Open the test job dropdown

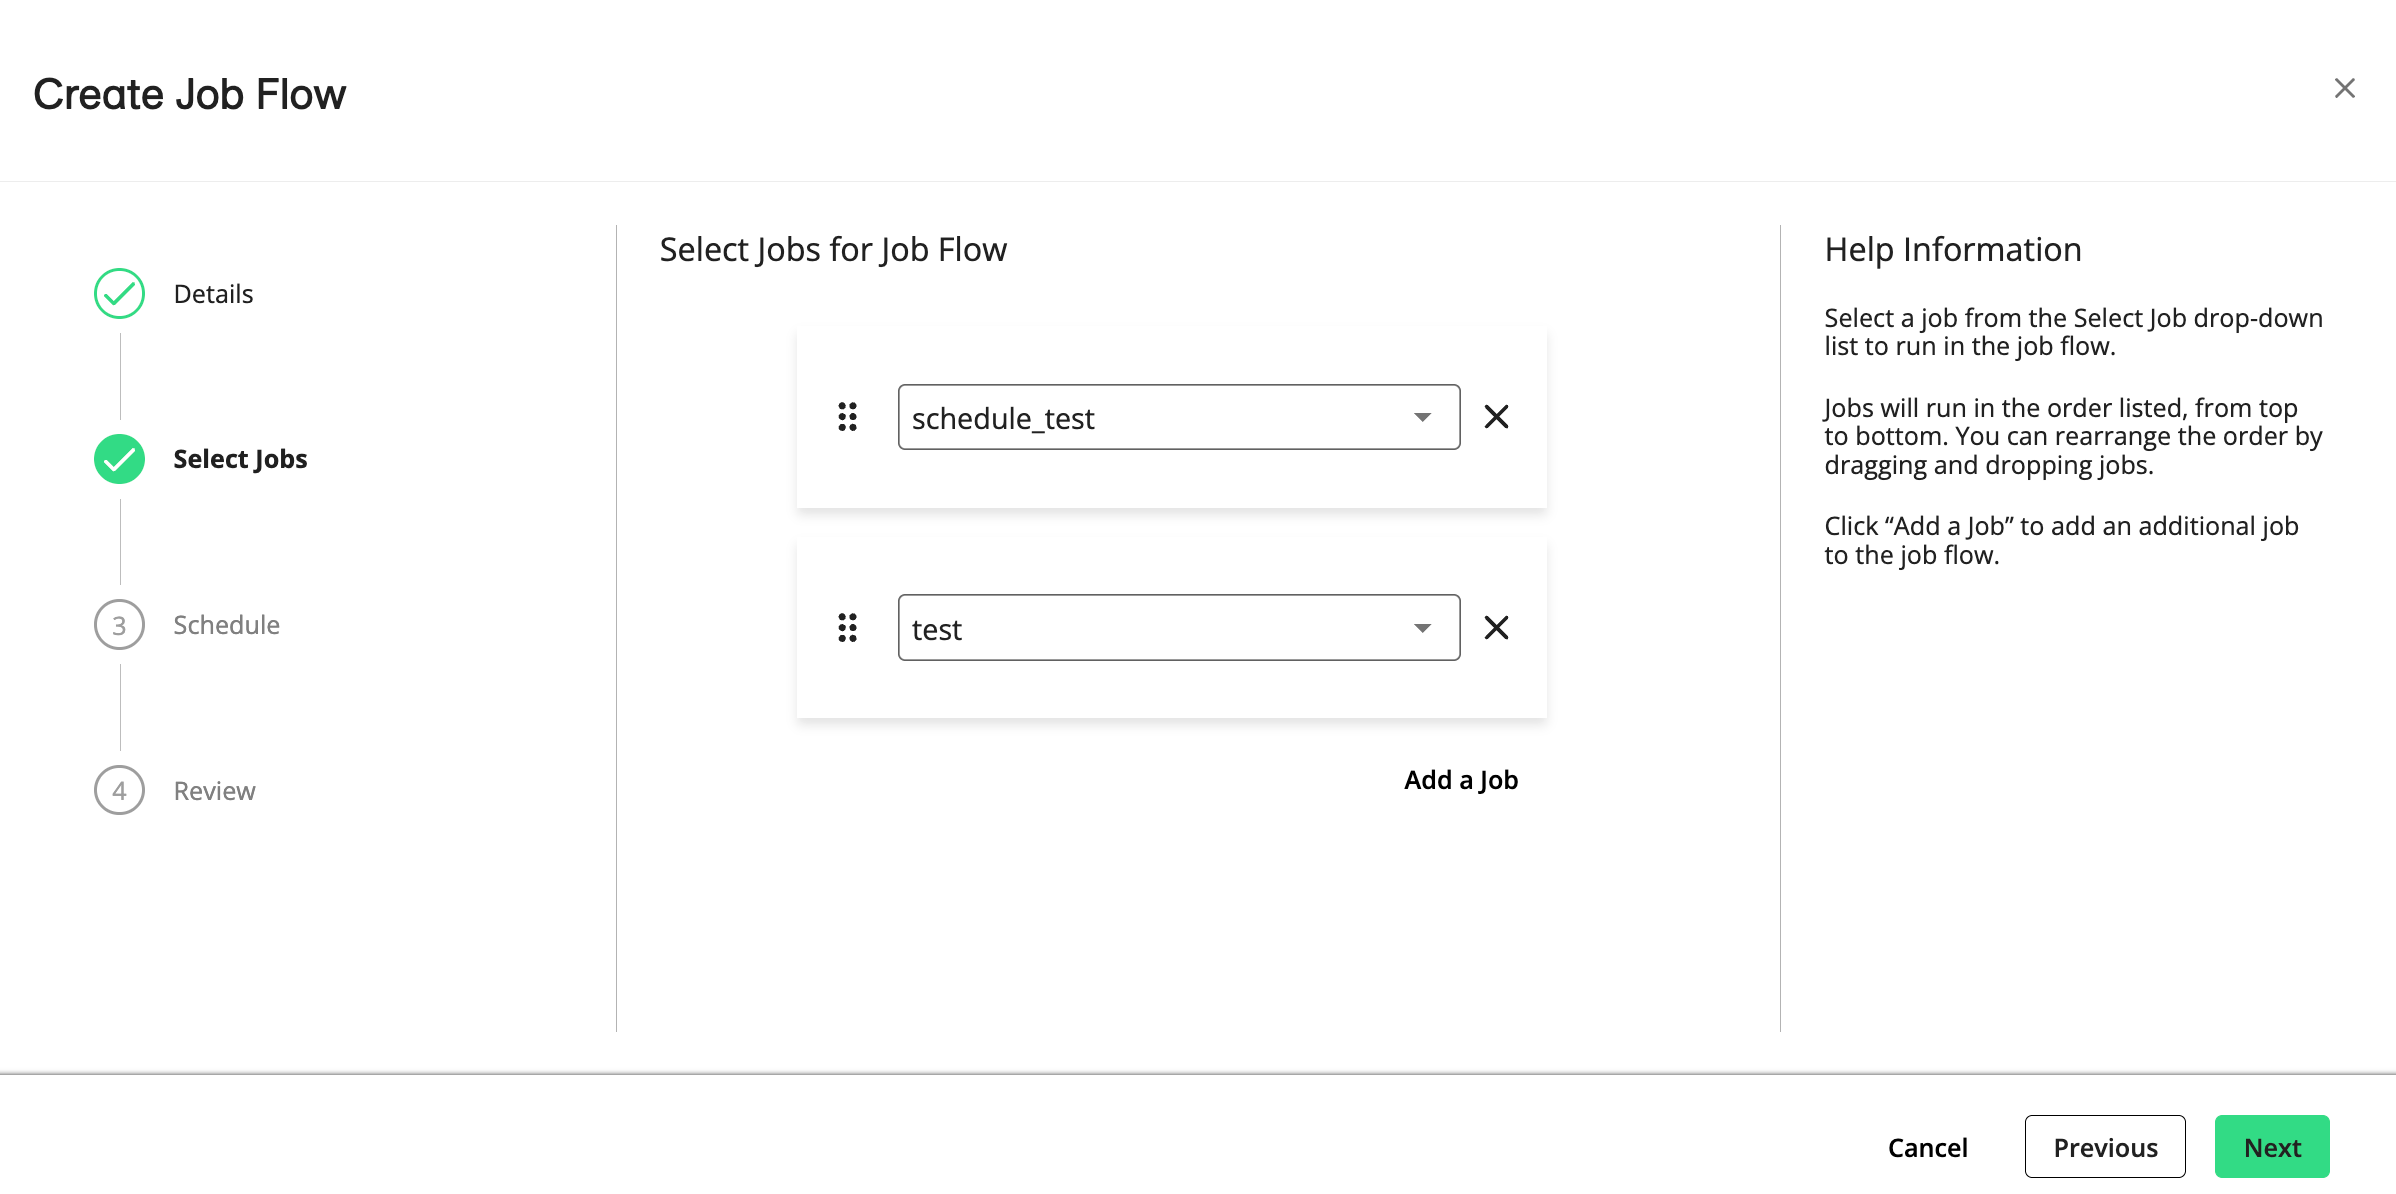point(1178,628)
